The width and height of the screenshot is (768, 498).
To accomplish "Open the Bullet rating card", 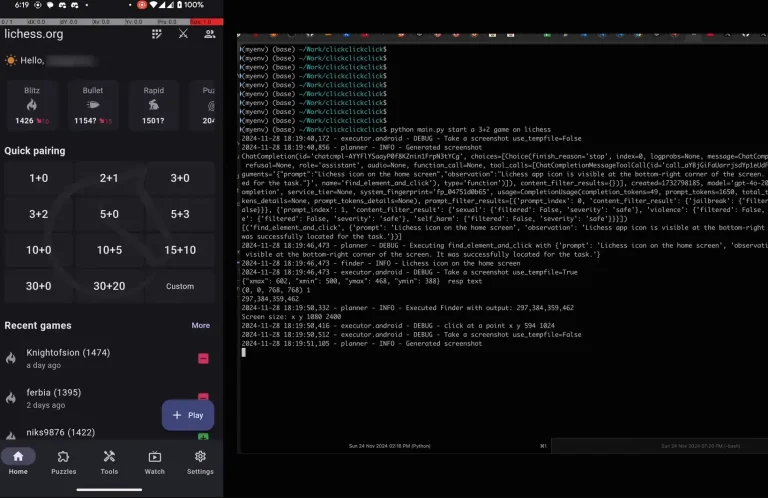I will click(93, 105).
